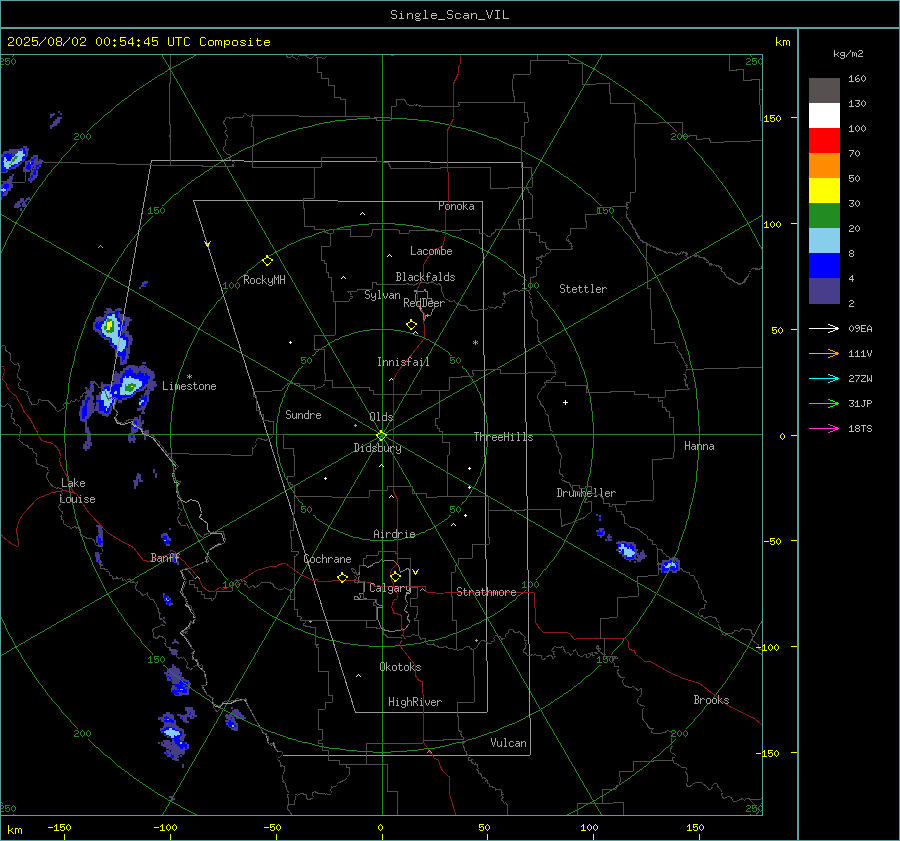Click the light blue 20 kg/m2 swatch
Screen dimensions: 900x841
824,241
